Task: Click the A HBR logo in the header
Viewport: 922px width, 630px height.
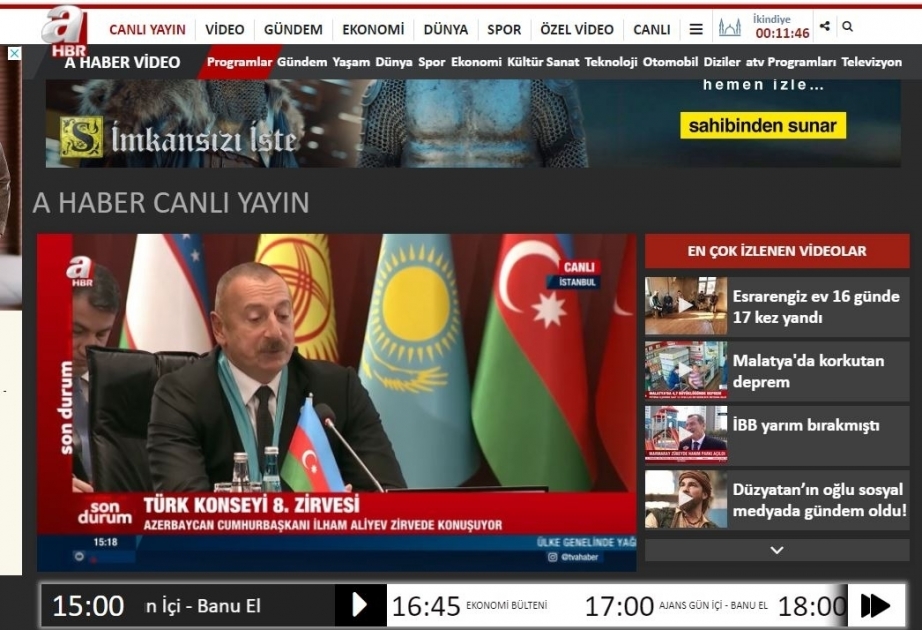Action: 66,31
